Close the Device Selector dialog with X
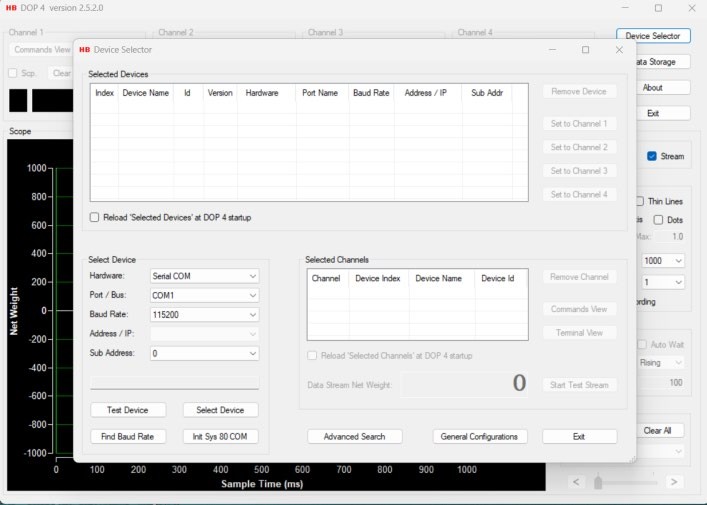The width and height of the screenshot is (707, 505). tap(619, 49)
